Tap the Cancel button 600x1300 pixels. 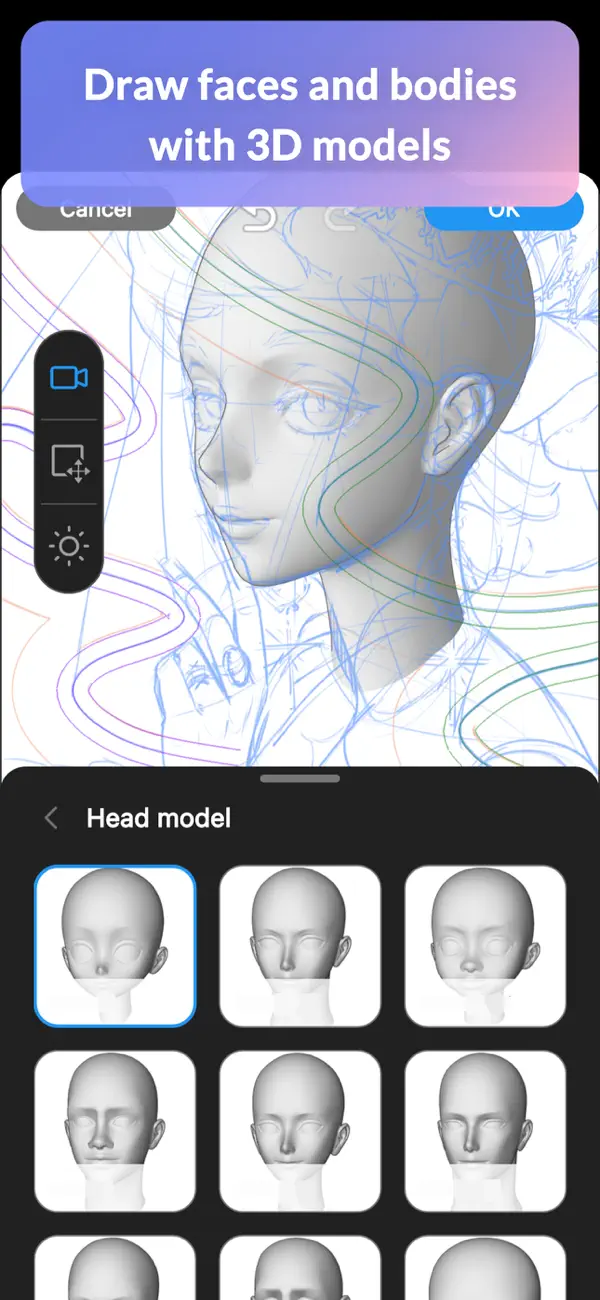tap(96, 208)
